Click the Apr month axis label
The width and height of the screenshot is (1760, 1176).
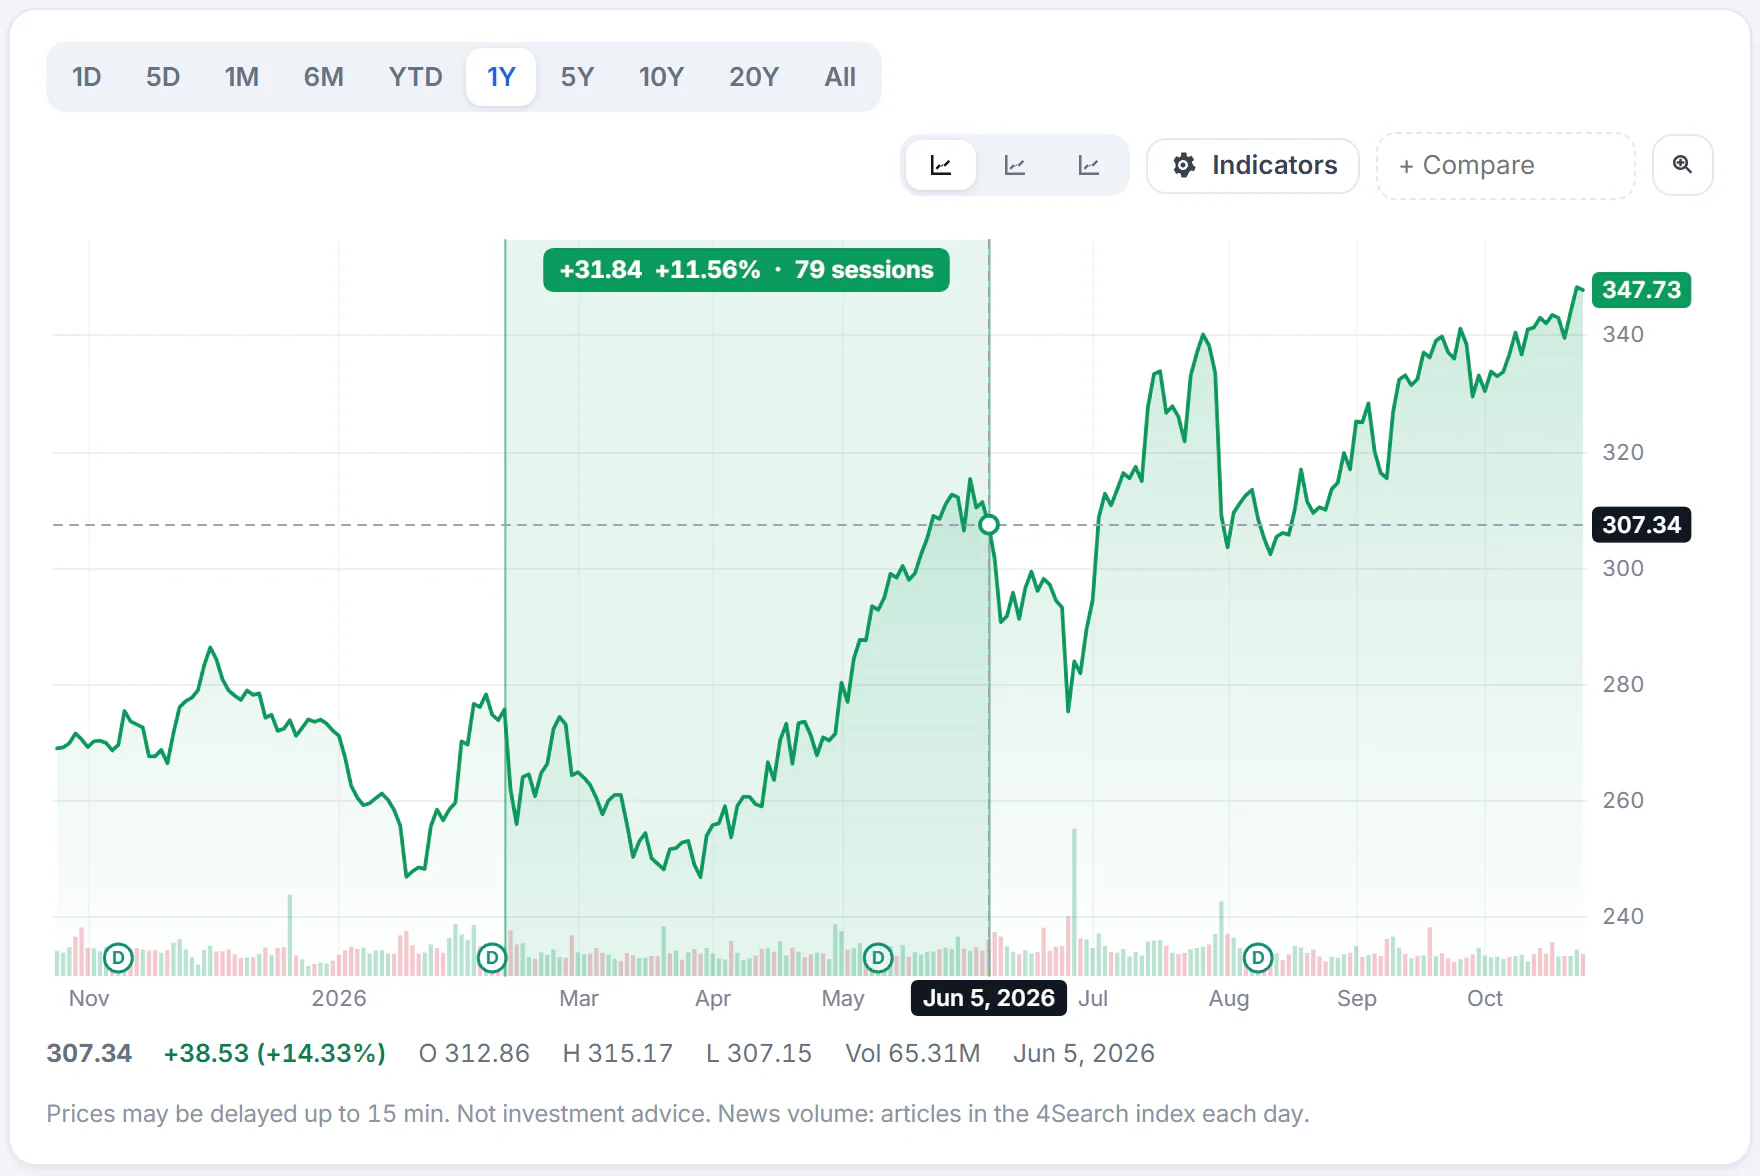tap(713, 998)
